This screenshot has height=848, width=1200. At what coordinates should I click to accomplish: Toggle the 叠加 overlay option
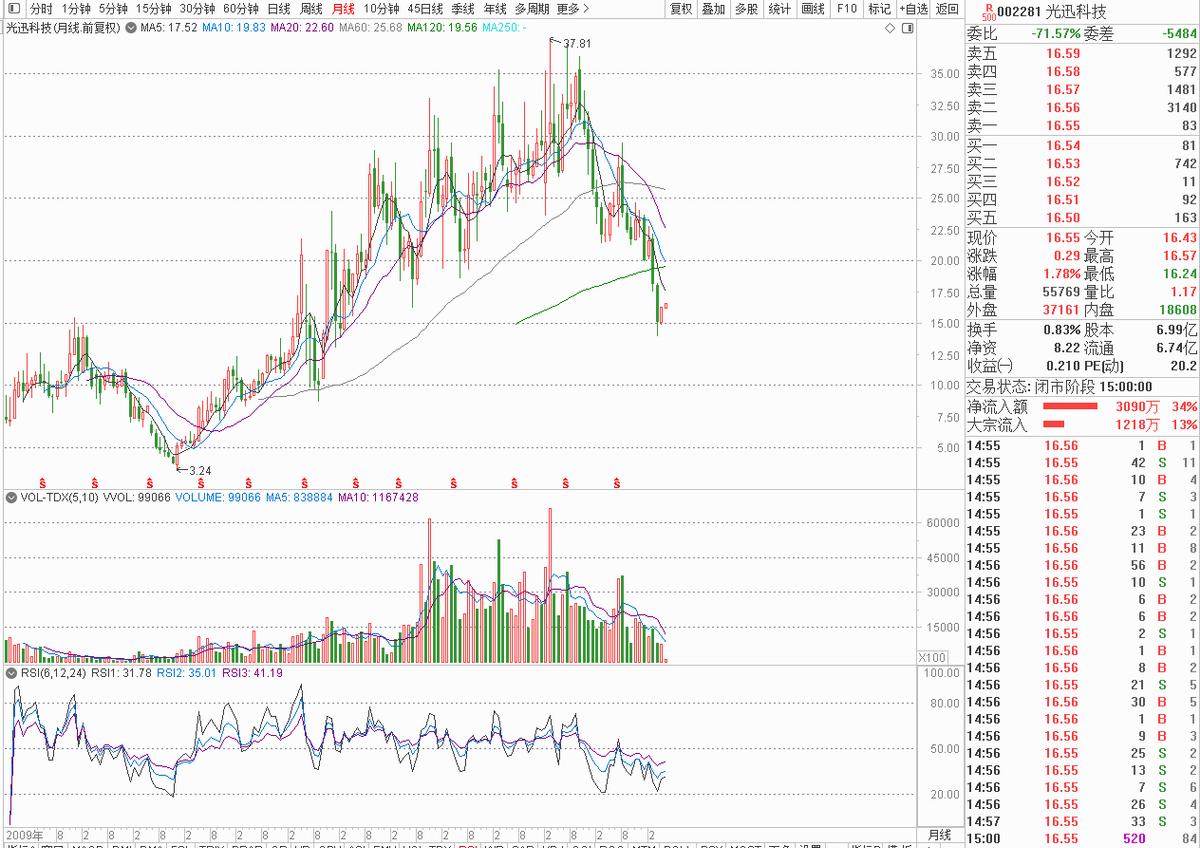(x=713, y=9)
